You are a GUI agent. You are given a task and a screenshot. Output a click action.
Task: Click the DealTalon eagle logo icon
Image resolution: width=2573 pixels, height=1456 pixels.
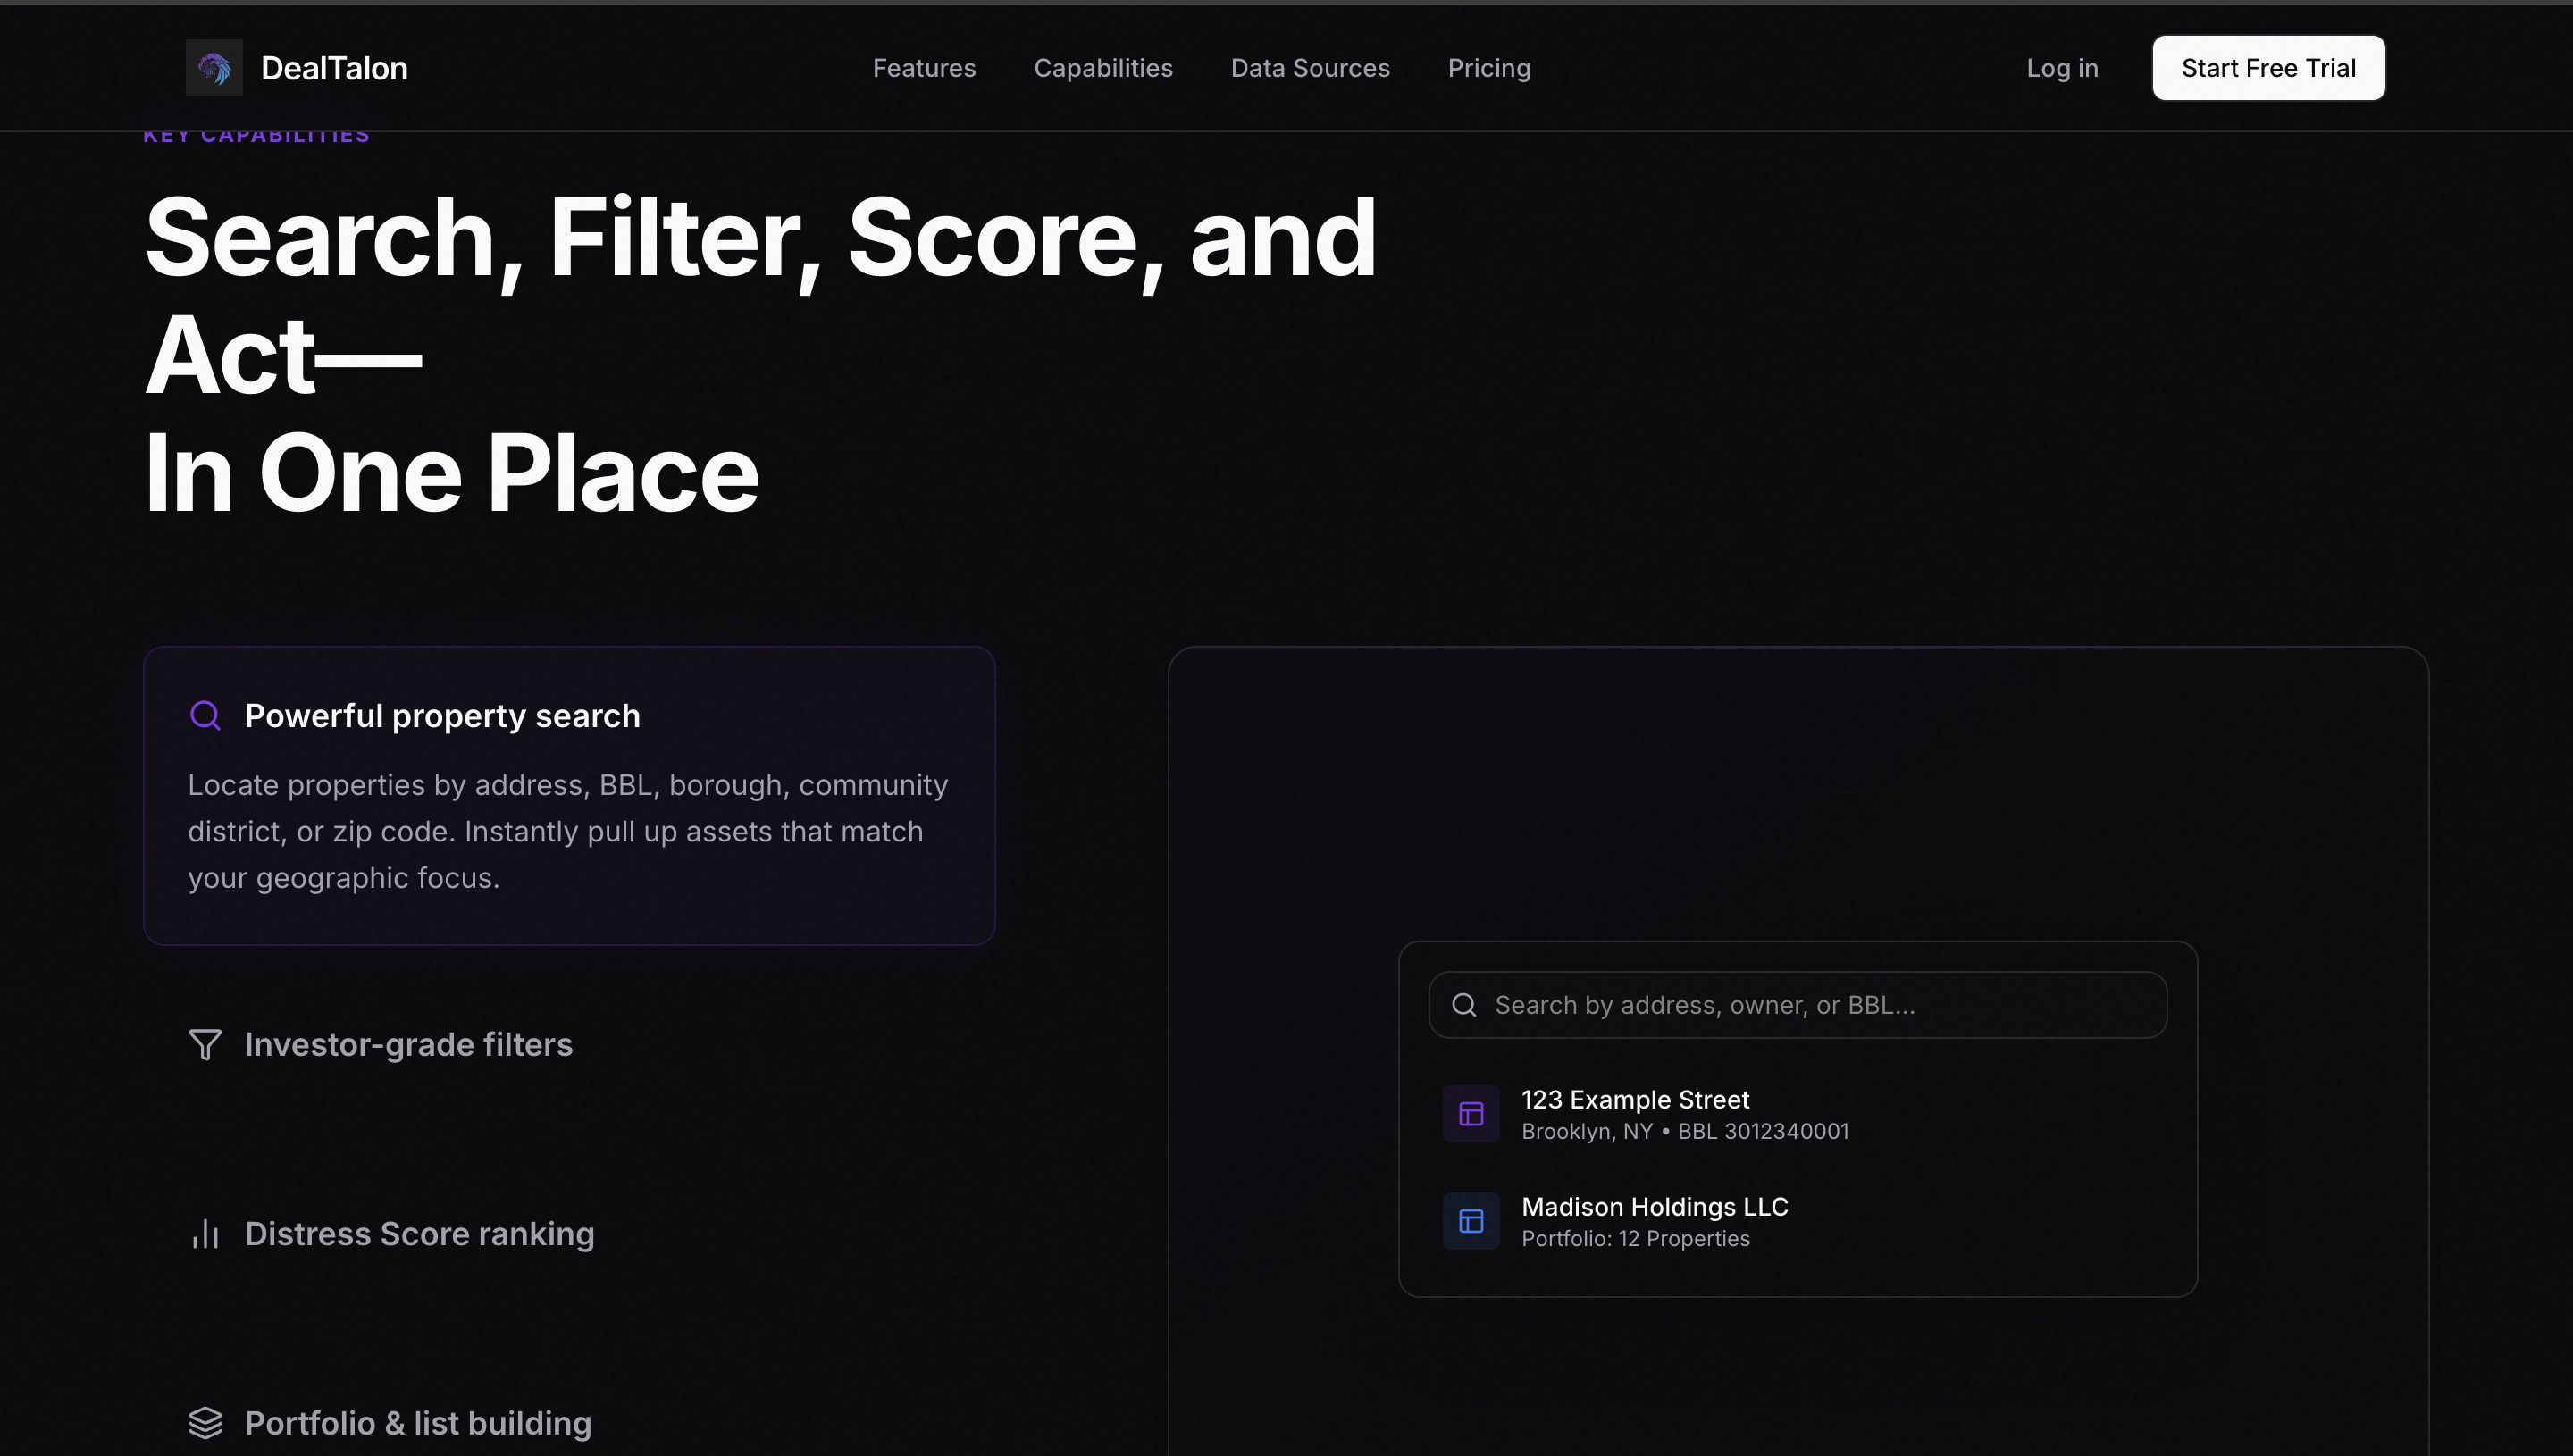point(214,68)
